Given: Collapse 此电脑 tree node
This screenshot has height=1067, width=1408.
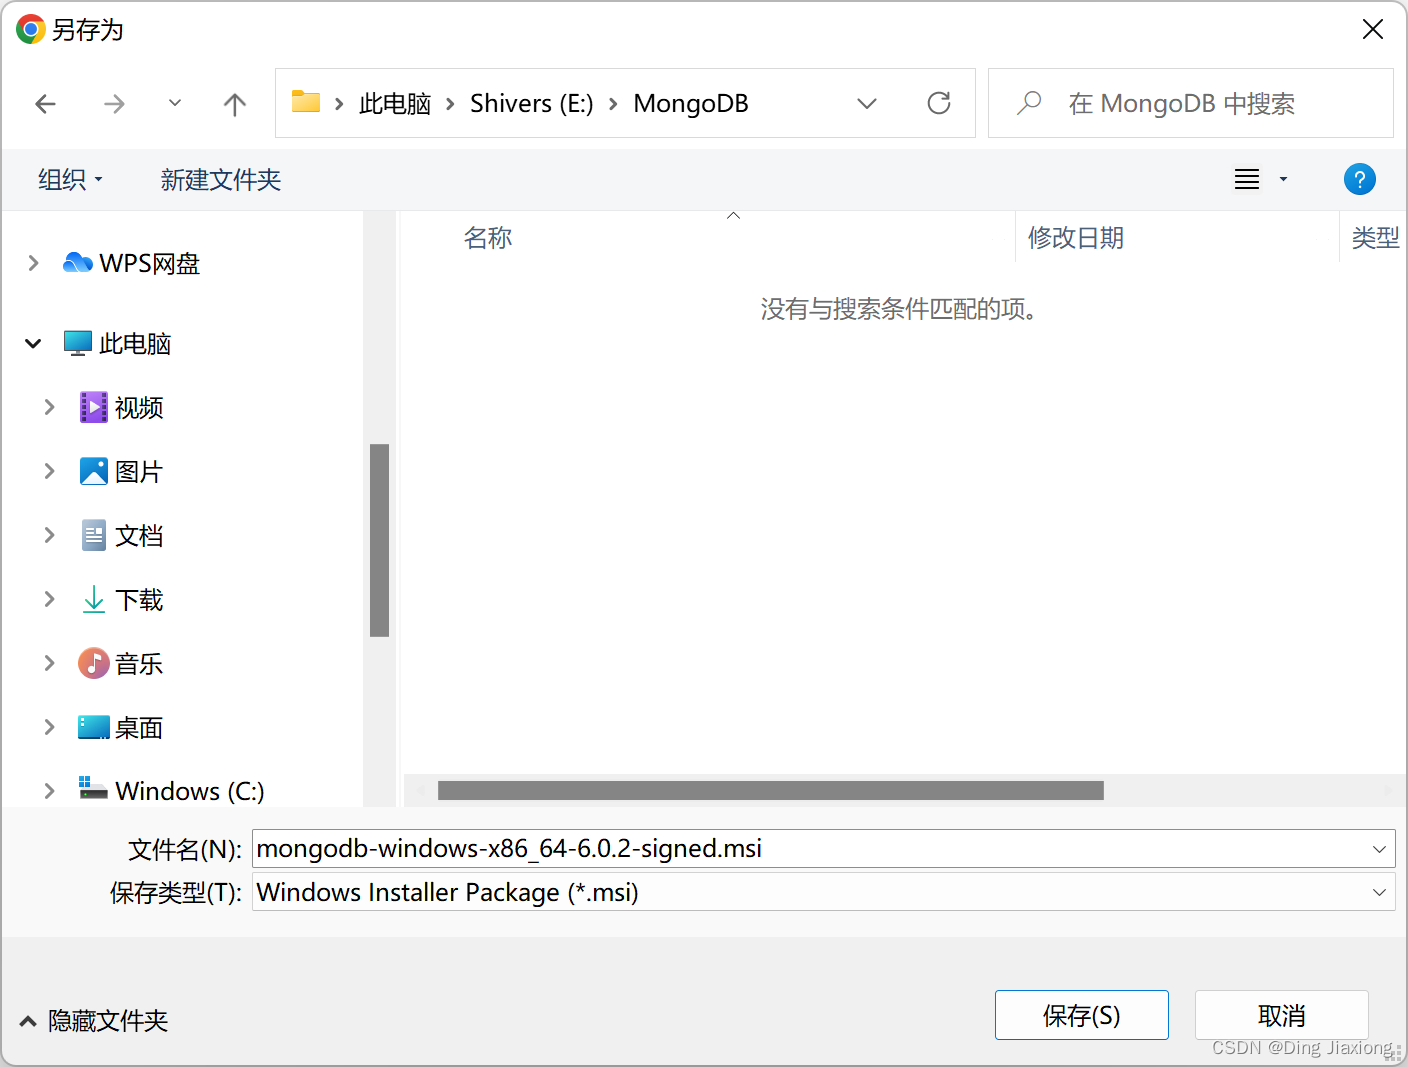Looking at the screenshot, I should 33,344.
